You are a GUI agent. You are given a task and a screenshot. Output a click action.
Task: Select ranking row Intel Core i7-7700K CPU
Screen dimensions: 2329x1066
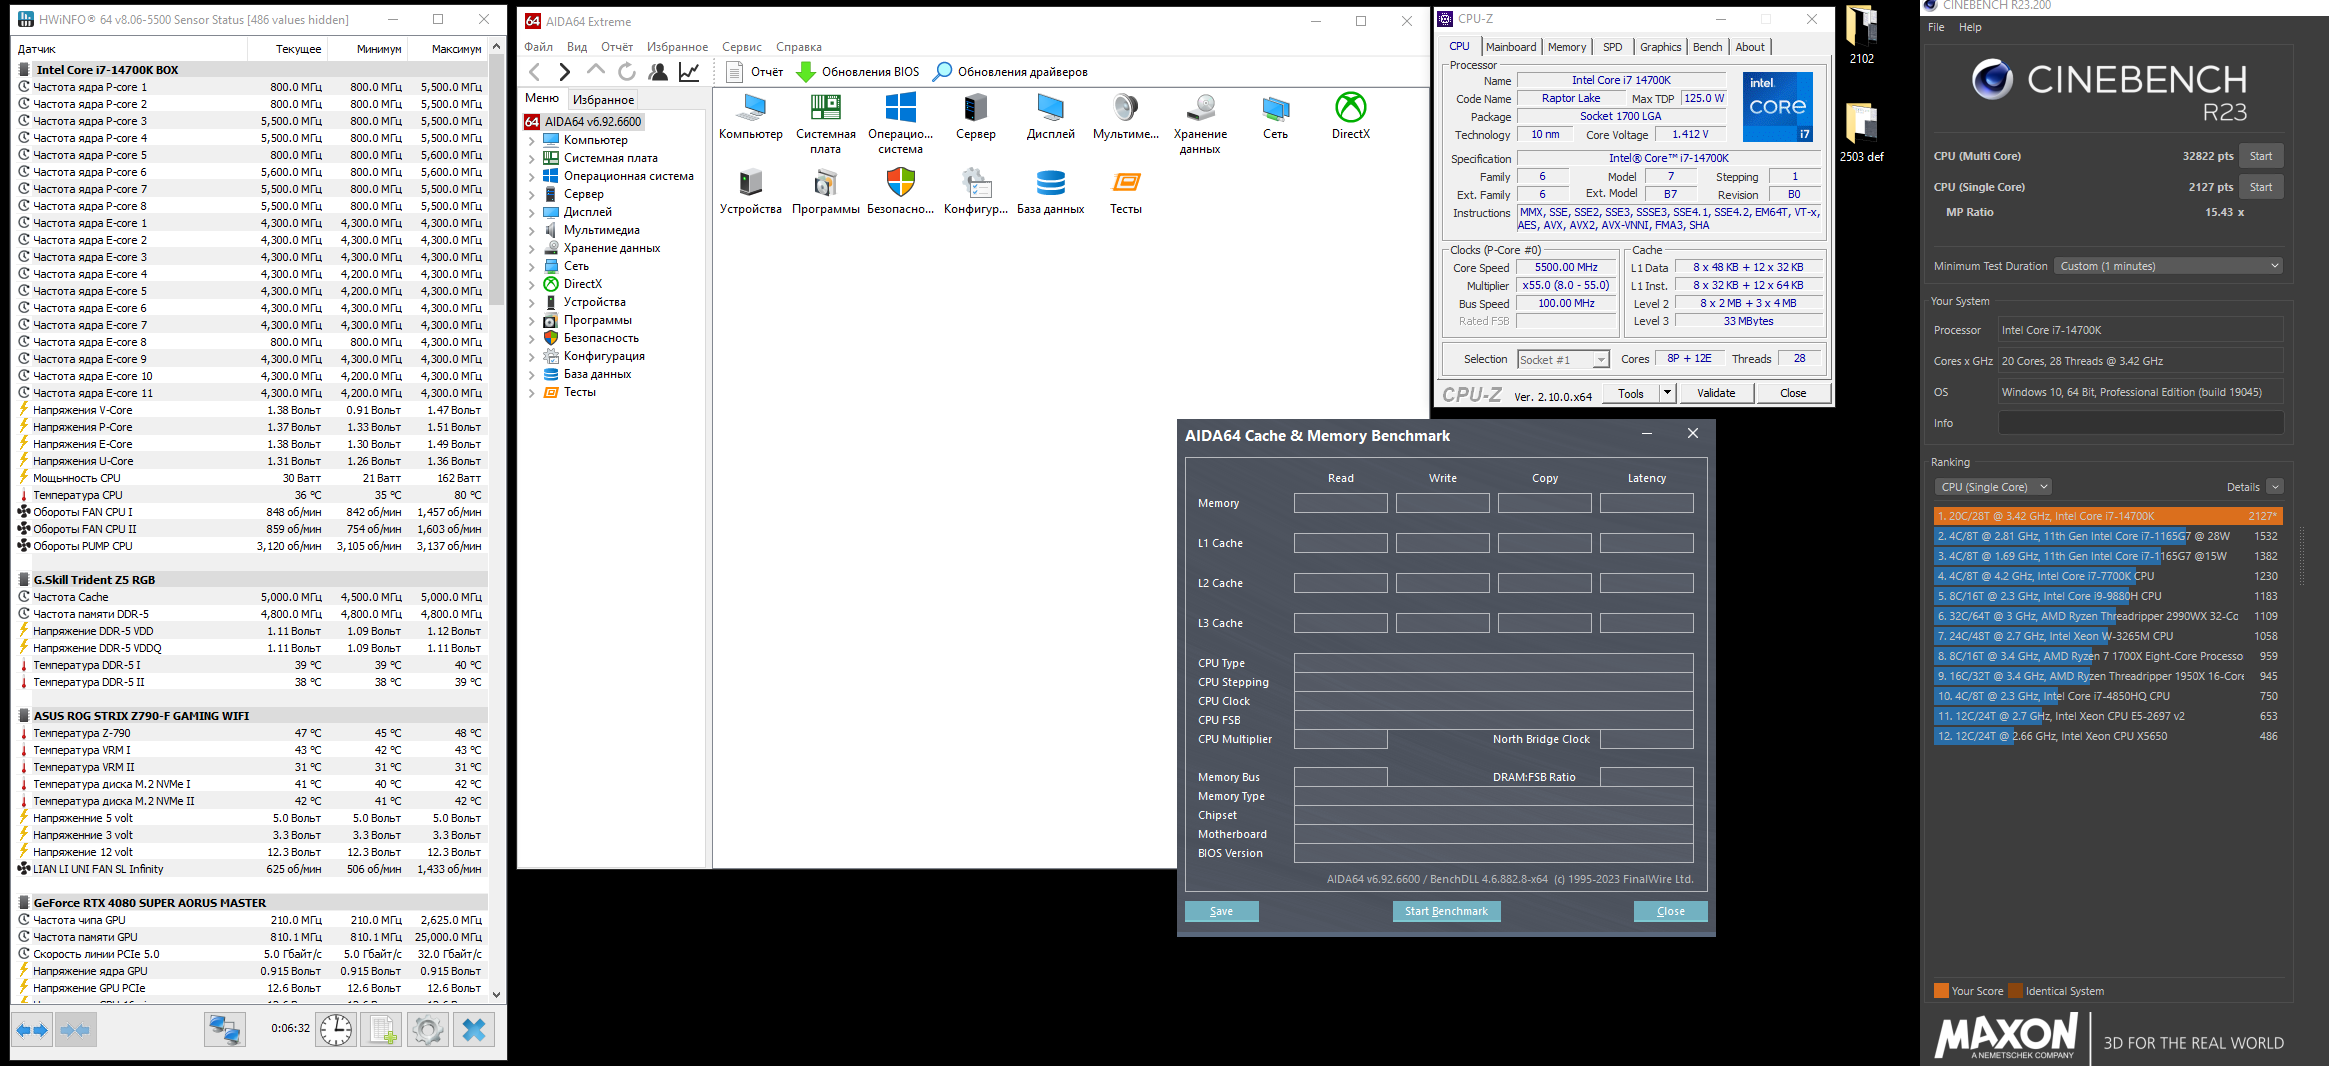[2107, 576]
